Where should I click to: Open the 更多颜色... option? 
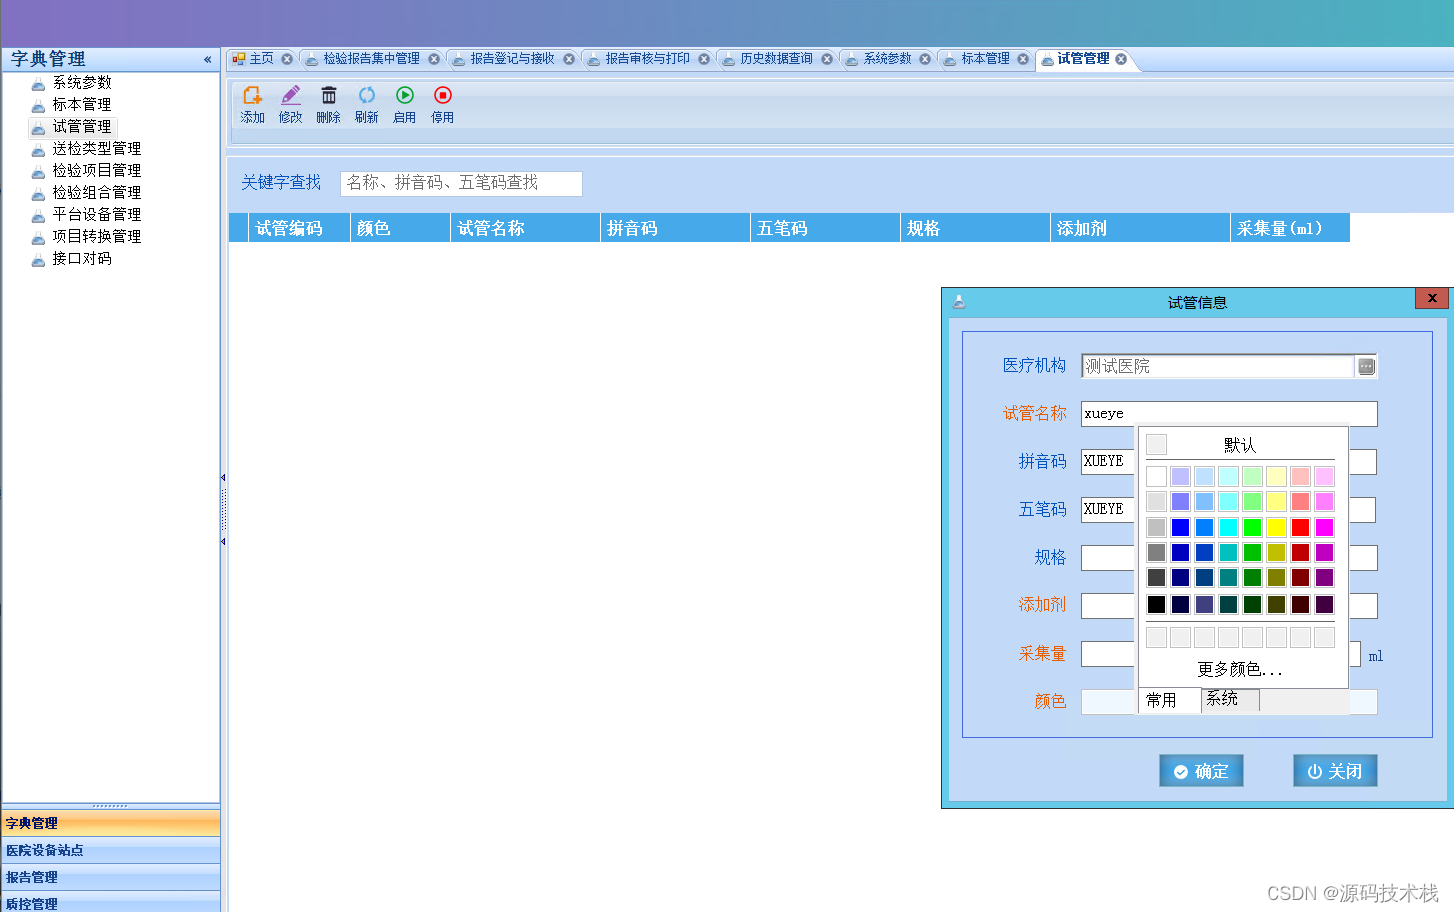point(1240,669)
